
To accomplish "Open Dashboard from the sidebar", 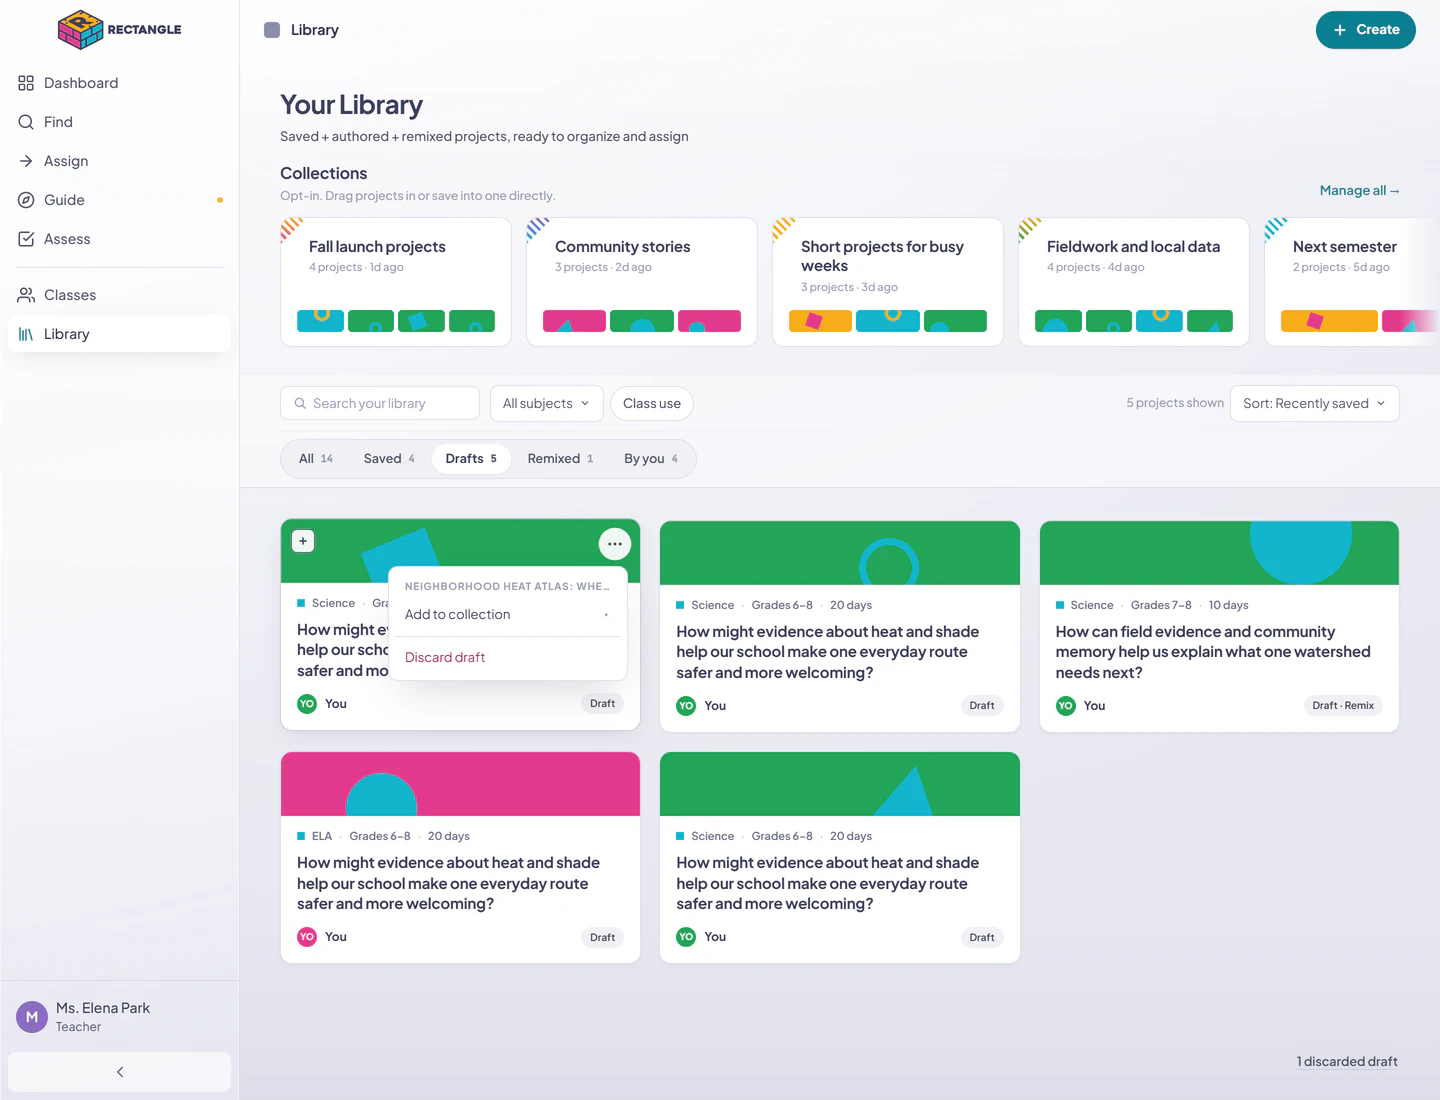I will point(119,83).
